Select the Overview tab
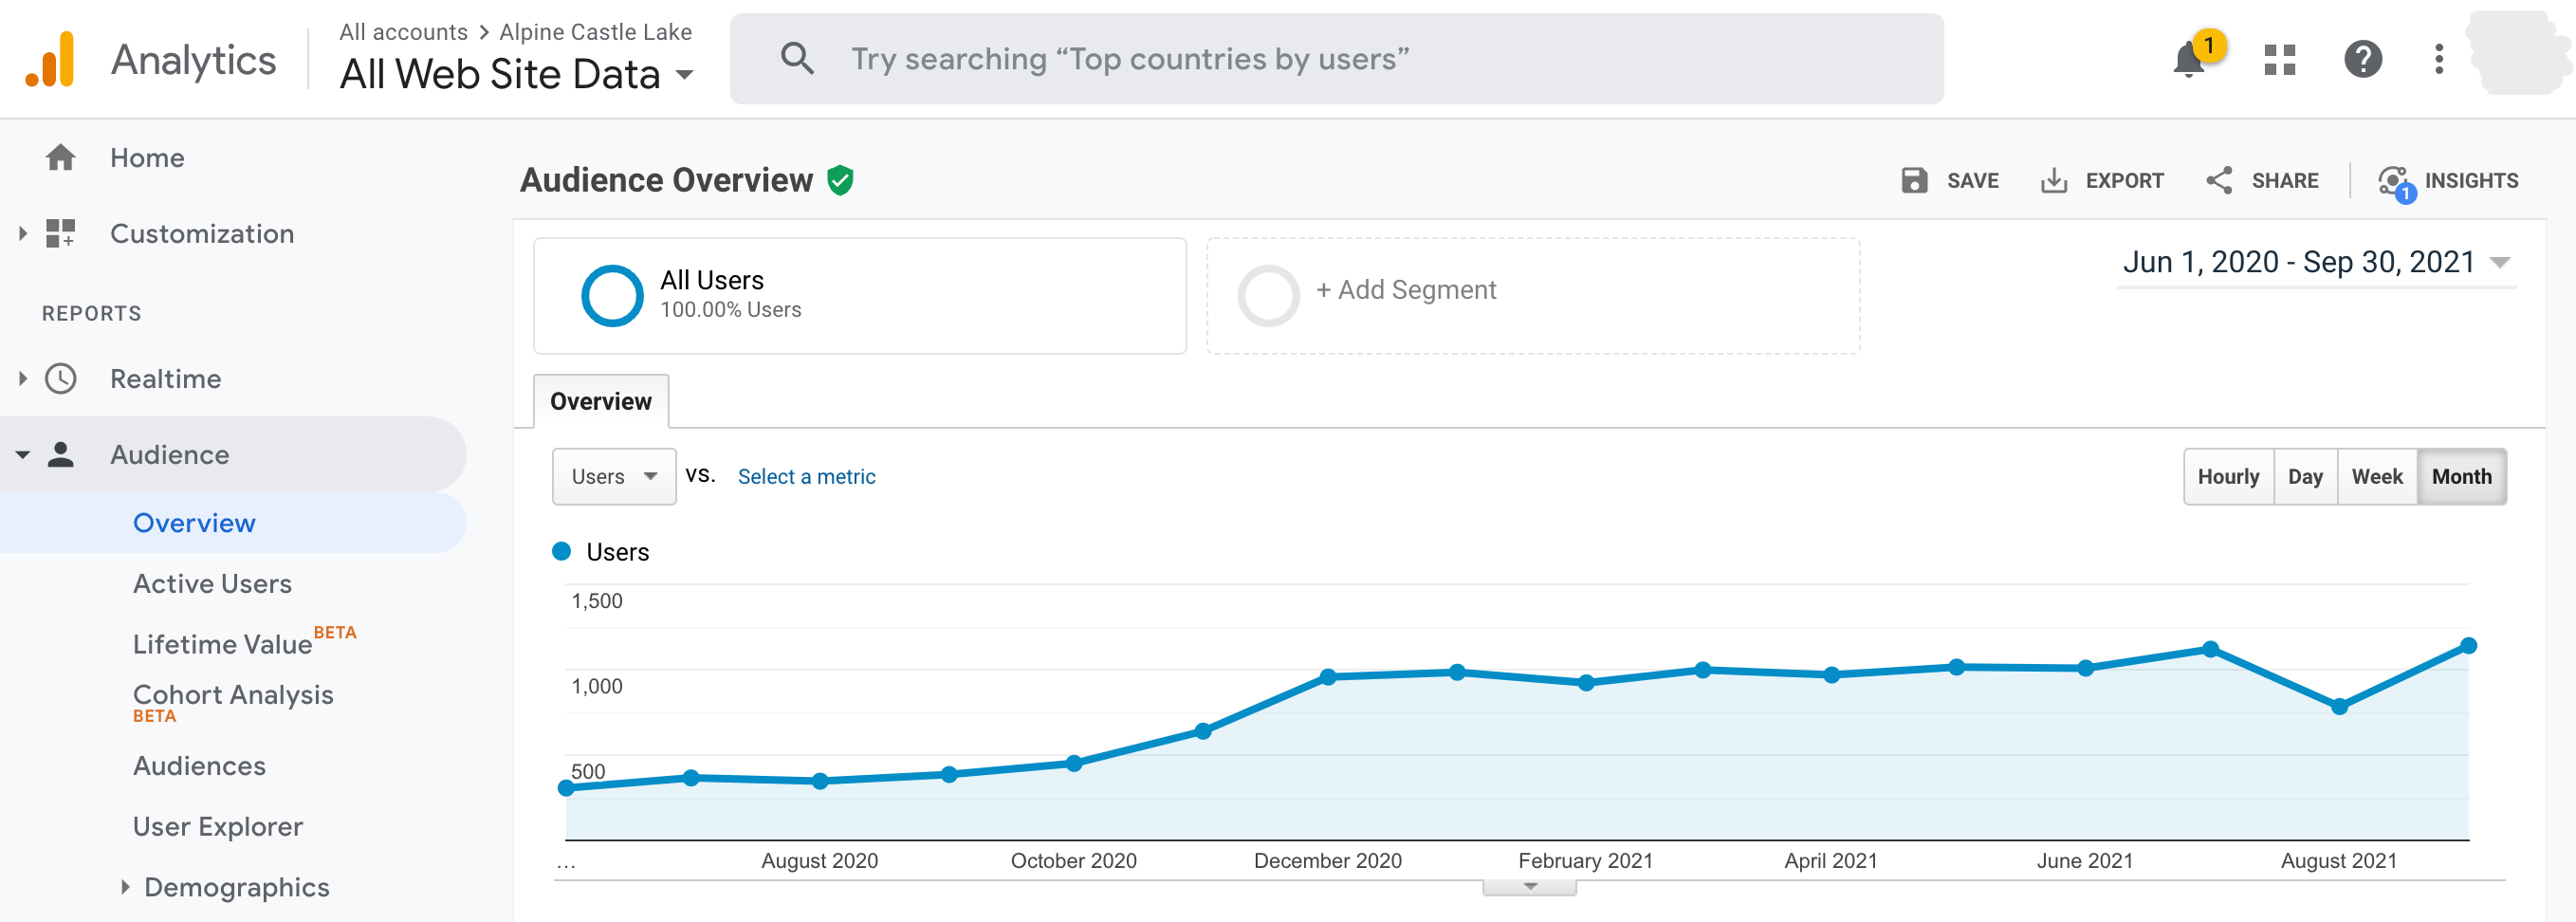Viewport: 2576px width, 922px height. [x=600, y=402]
